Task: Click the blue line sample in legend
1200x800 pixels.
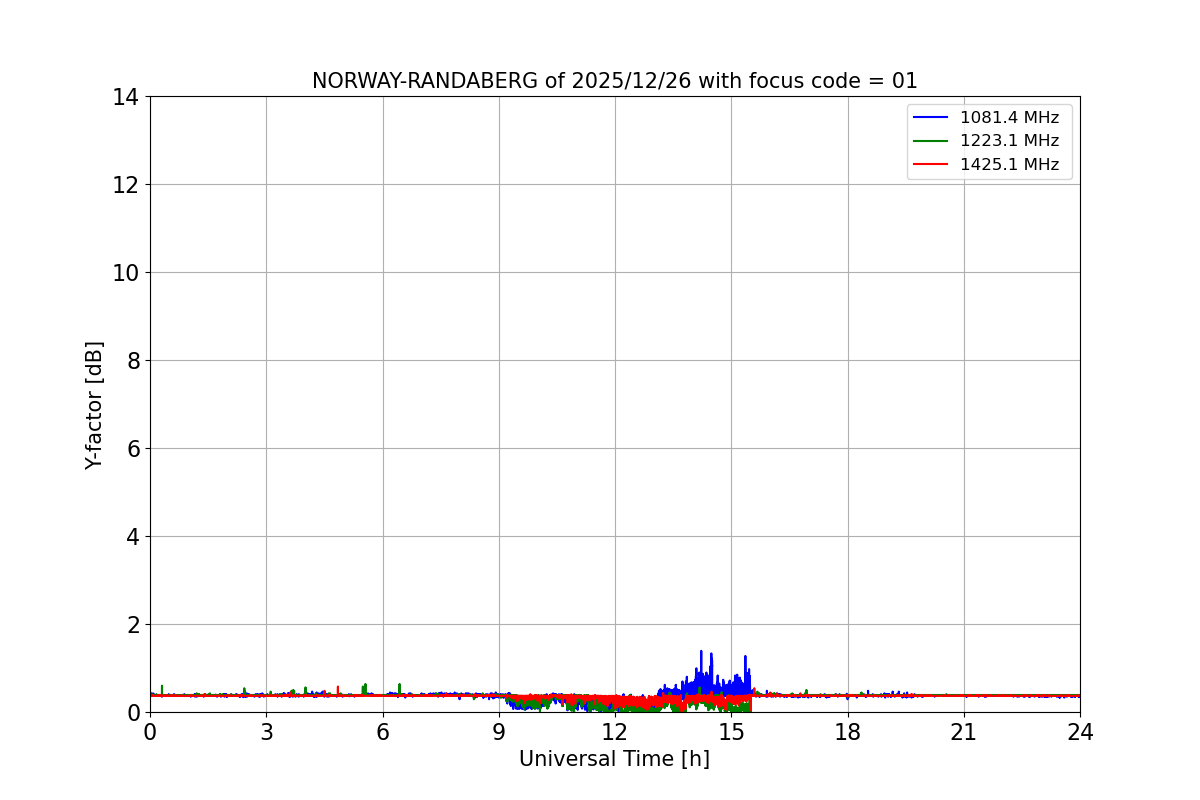Action: (931, 118)
